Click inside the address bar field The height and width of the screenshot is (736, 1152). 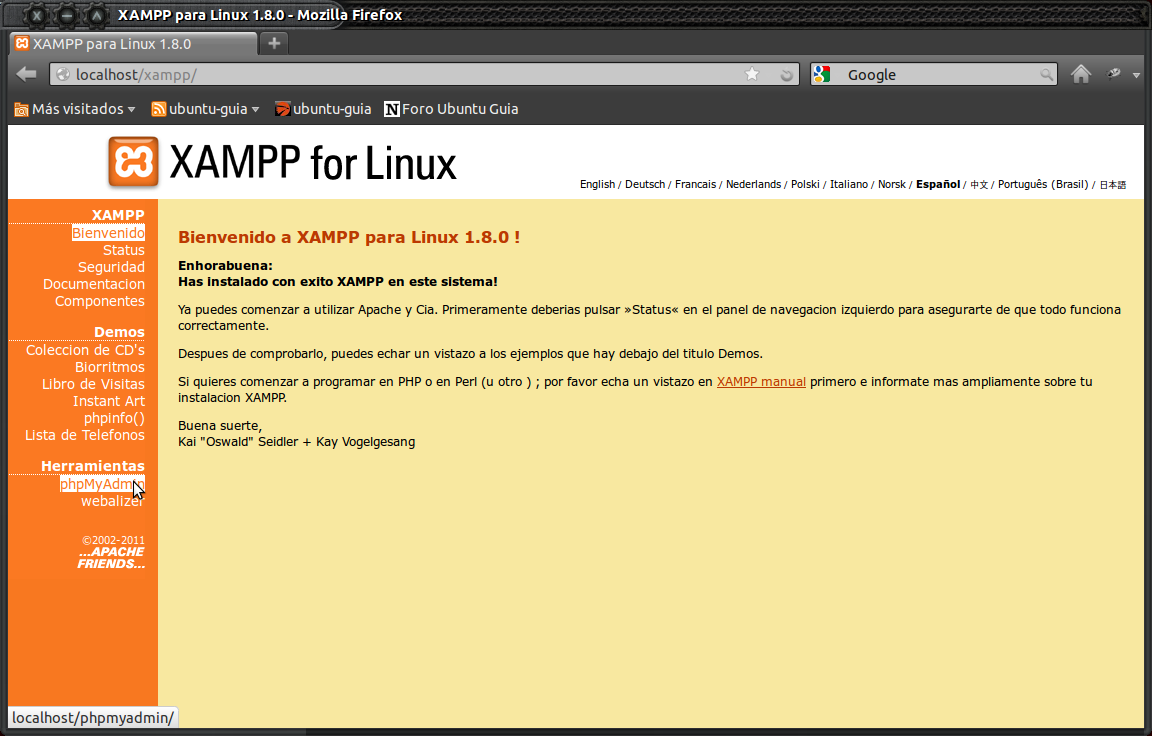(x=400, y=73)
